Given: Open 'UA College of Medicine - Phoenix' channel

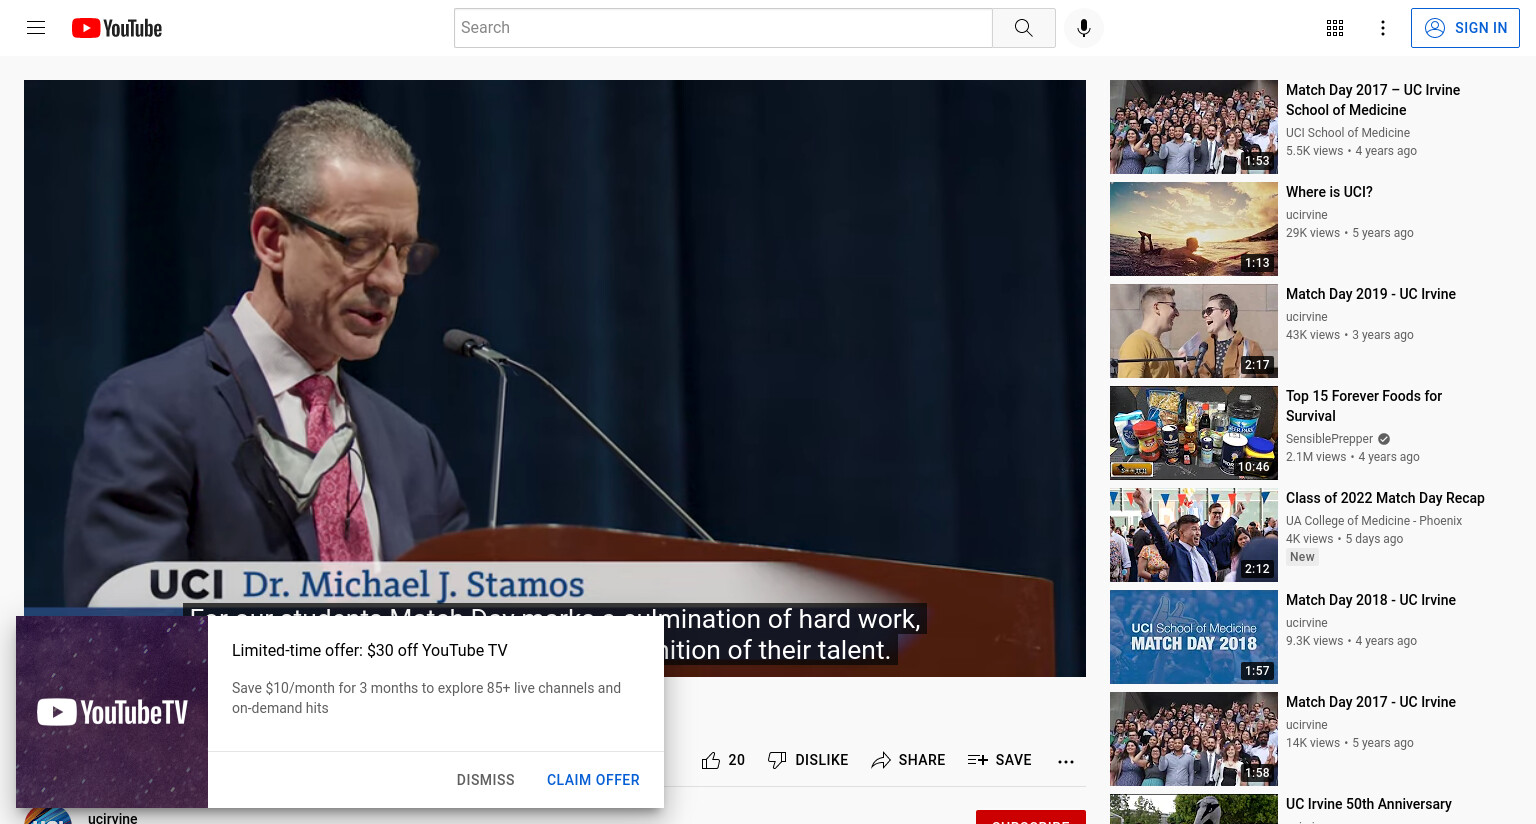Looking at the screenshot, I should (1374, 521).
